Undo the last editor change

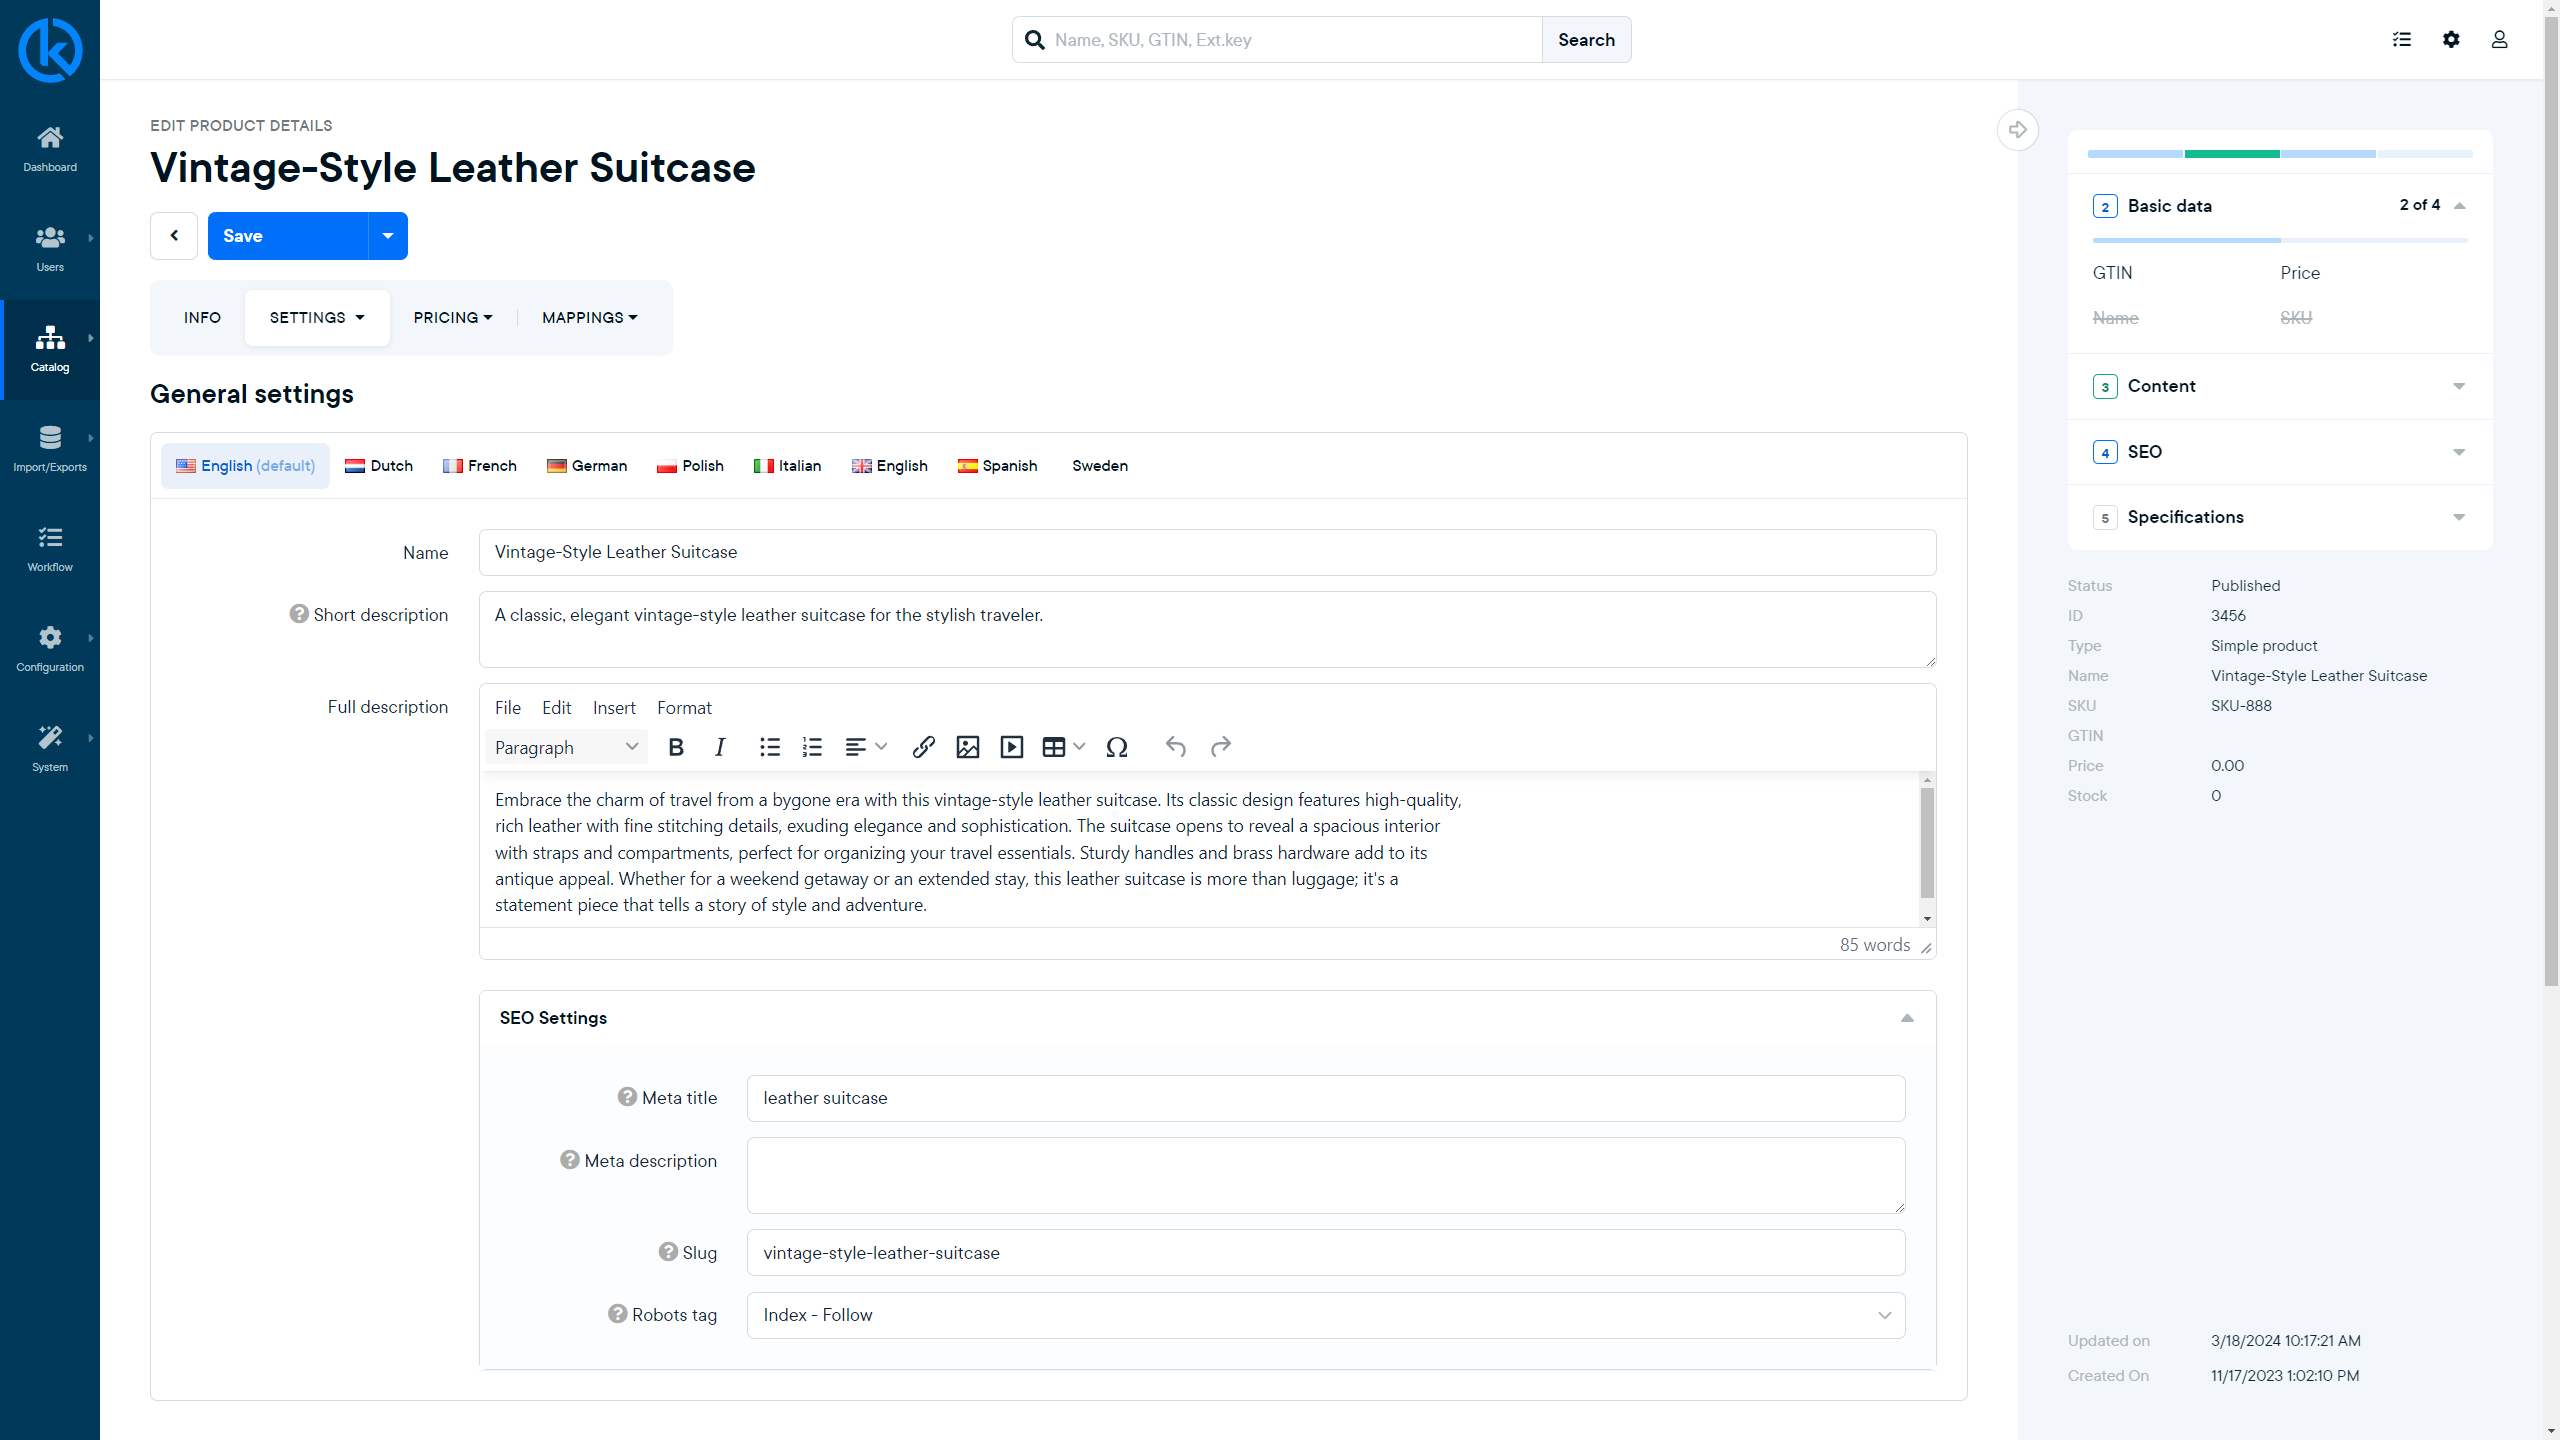click(x=1176, y=747)
